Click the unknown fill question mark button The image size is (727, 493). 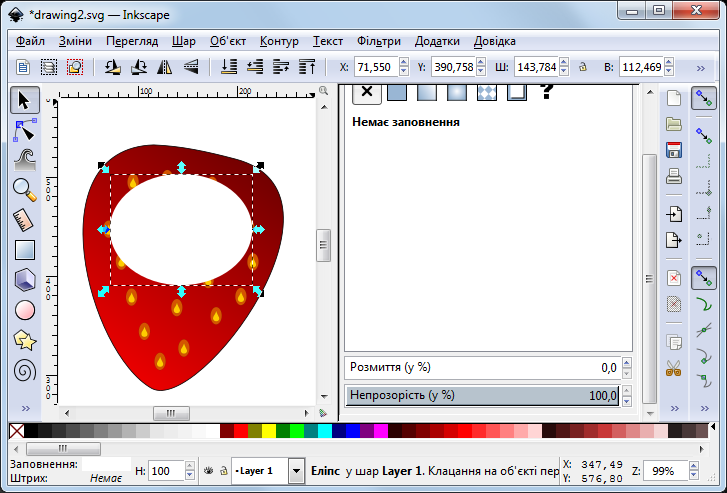point(547,92)
